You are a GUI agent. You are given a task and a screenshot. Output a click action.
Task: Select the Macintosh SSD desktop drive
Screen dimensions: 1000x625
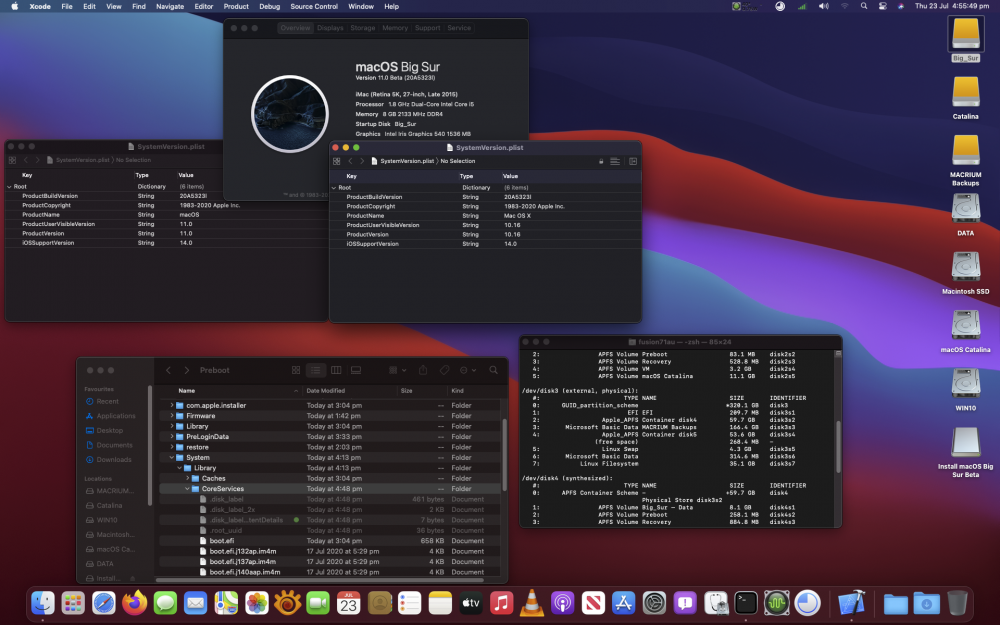coord(966,267)
